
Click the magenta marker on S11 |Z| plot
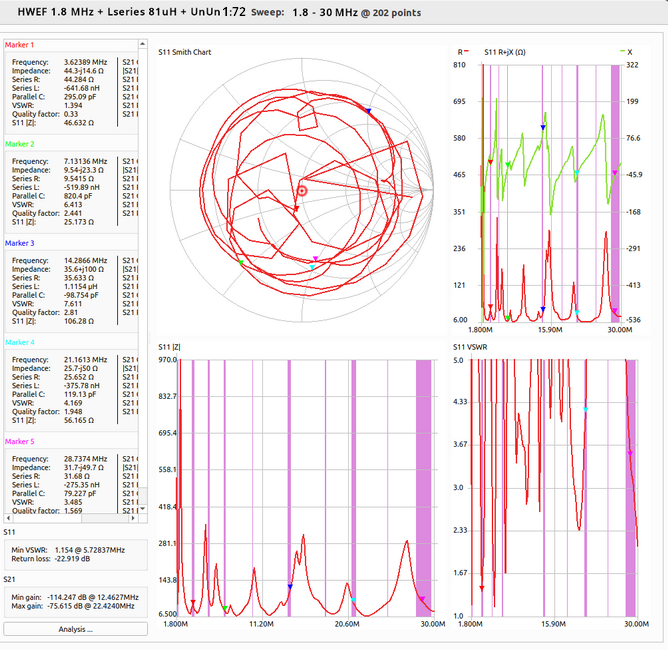pos(423,599)
